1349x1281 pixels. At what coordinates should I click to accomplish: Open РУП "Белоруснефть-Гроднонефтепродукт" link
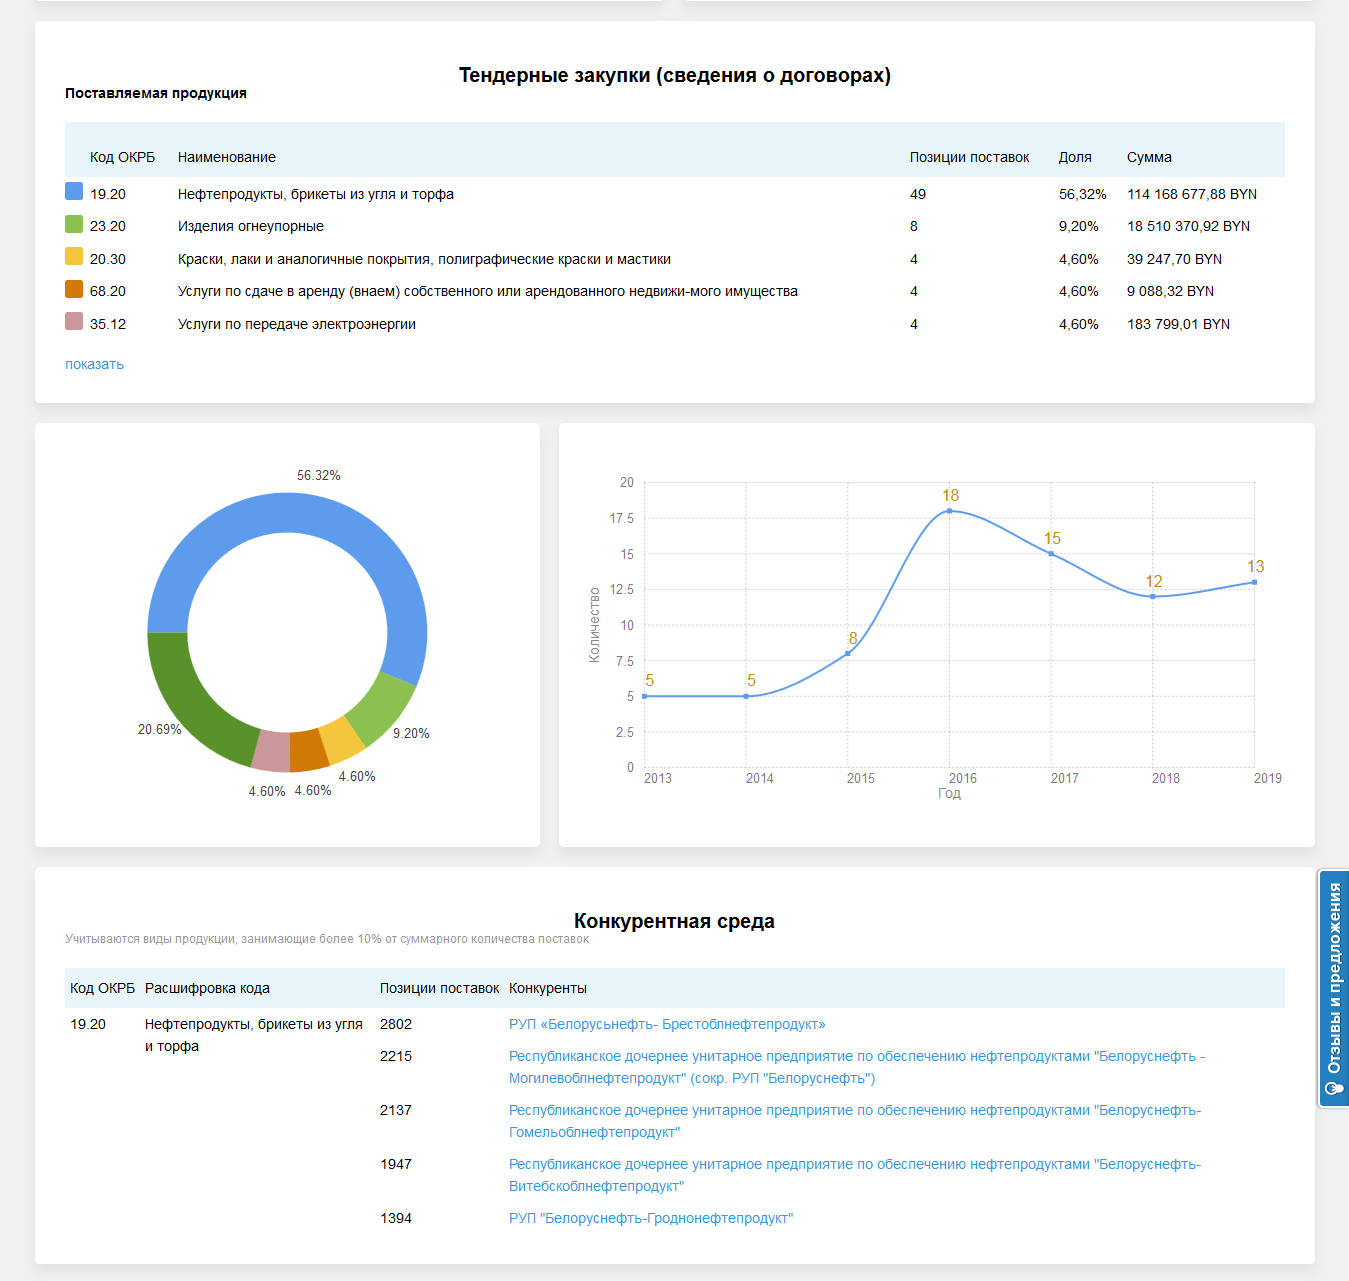pos(650,1218)
